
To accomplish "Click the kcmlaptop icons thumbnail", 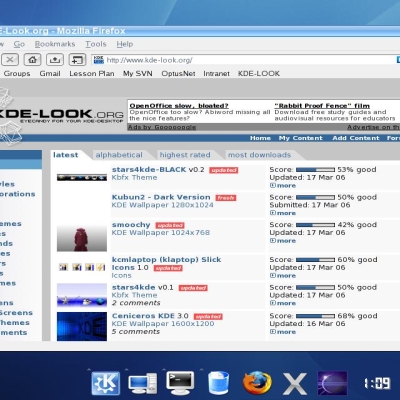I will (x=82, y=267).
